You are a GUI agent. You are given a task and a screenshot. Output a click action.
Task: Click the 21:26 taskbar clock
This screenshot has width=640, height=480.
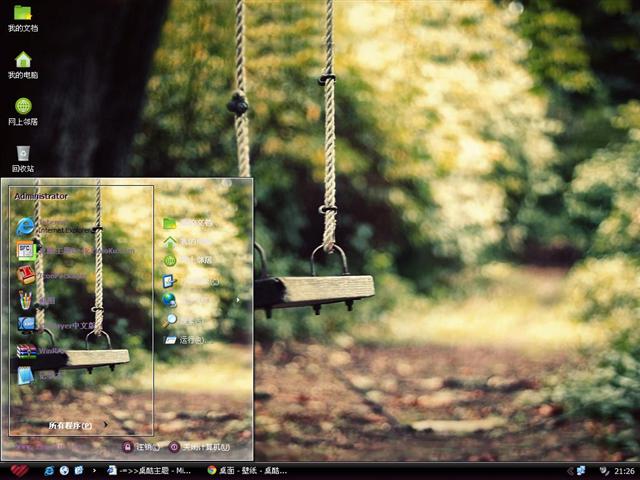[x=624, y=471]
